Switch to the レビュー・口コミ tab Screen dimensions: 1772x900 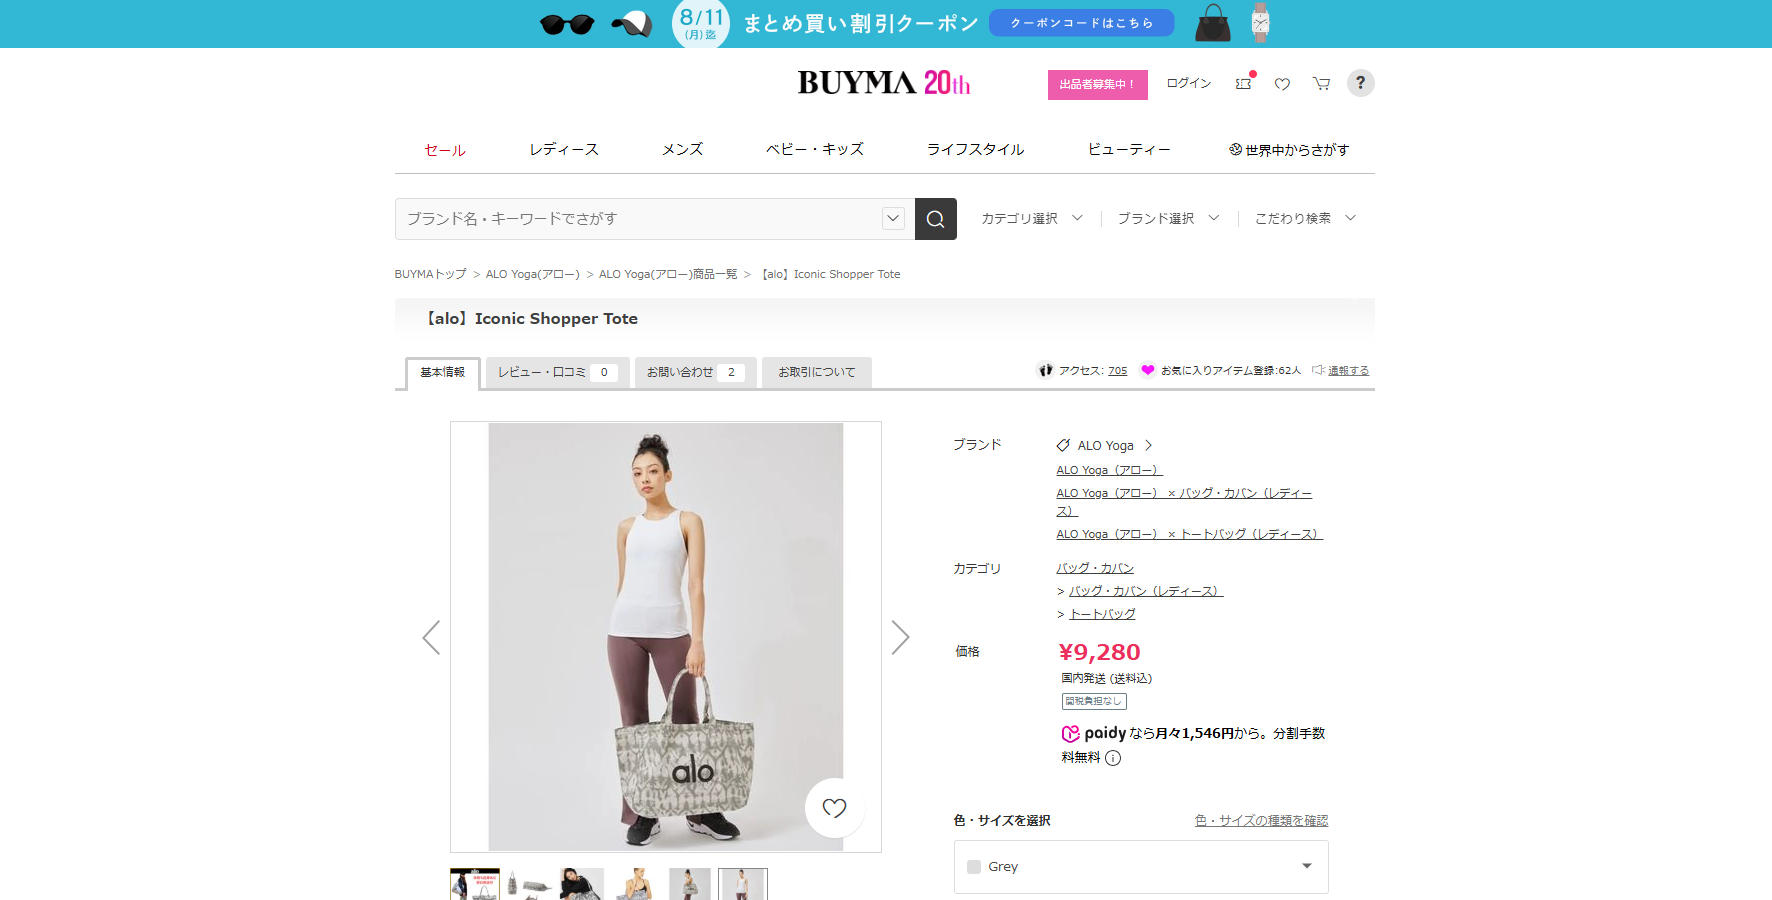click(x=558, y=372)
